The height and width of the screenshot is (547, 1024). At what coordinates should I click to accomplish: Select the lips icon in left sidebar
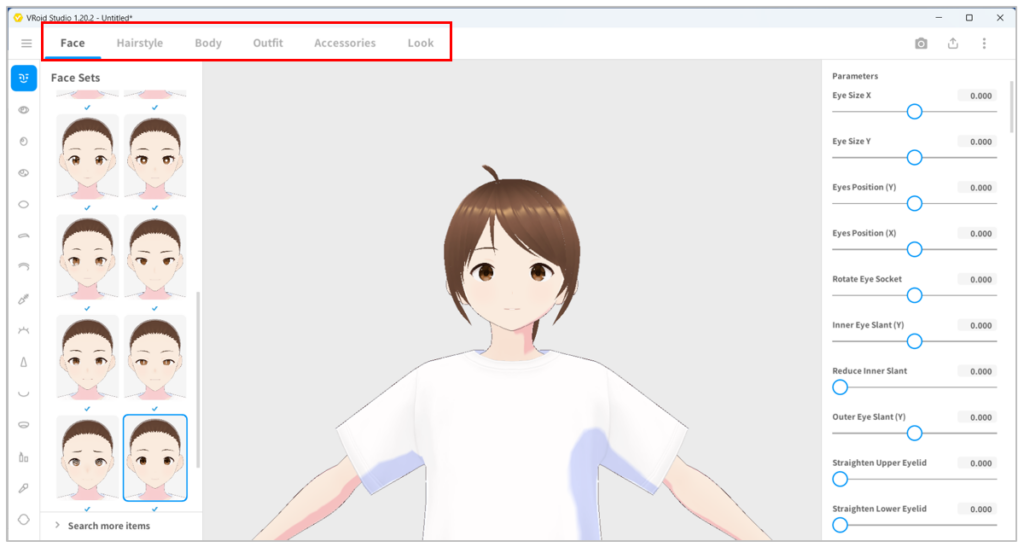pos(24,424)
